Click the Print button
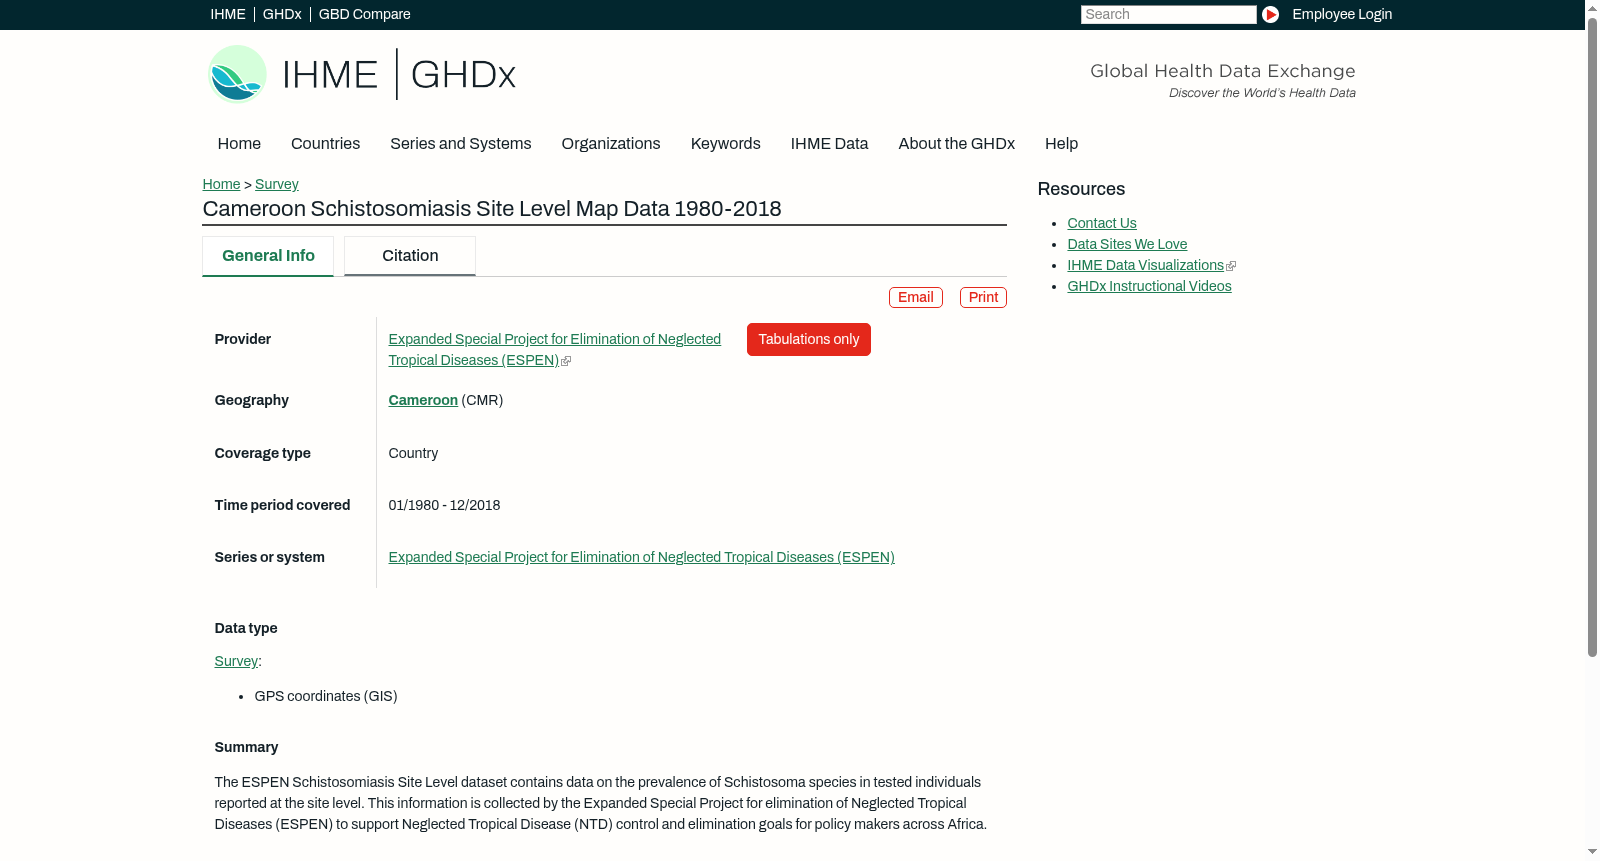Image resolution: width=1600 pixels, height=861 pixels. tap(983, 297)
